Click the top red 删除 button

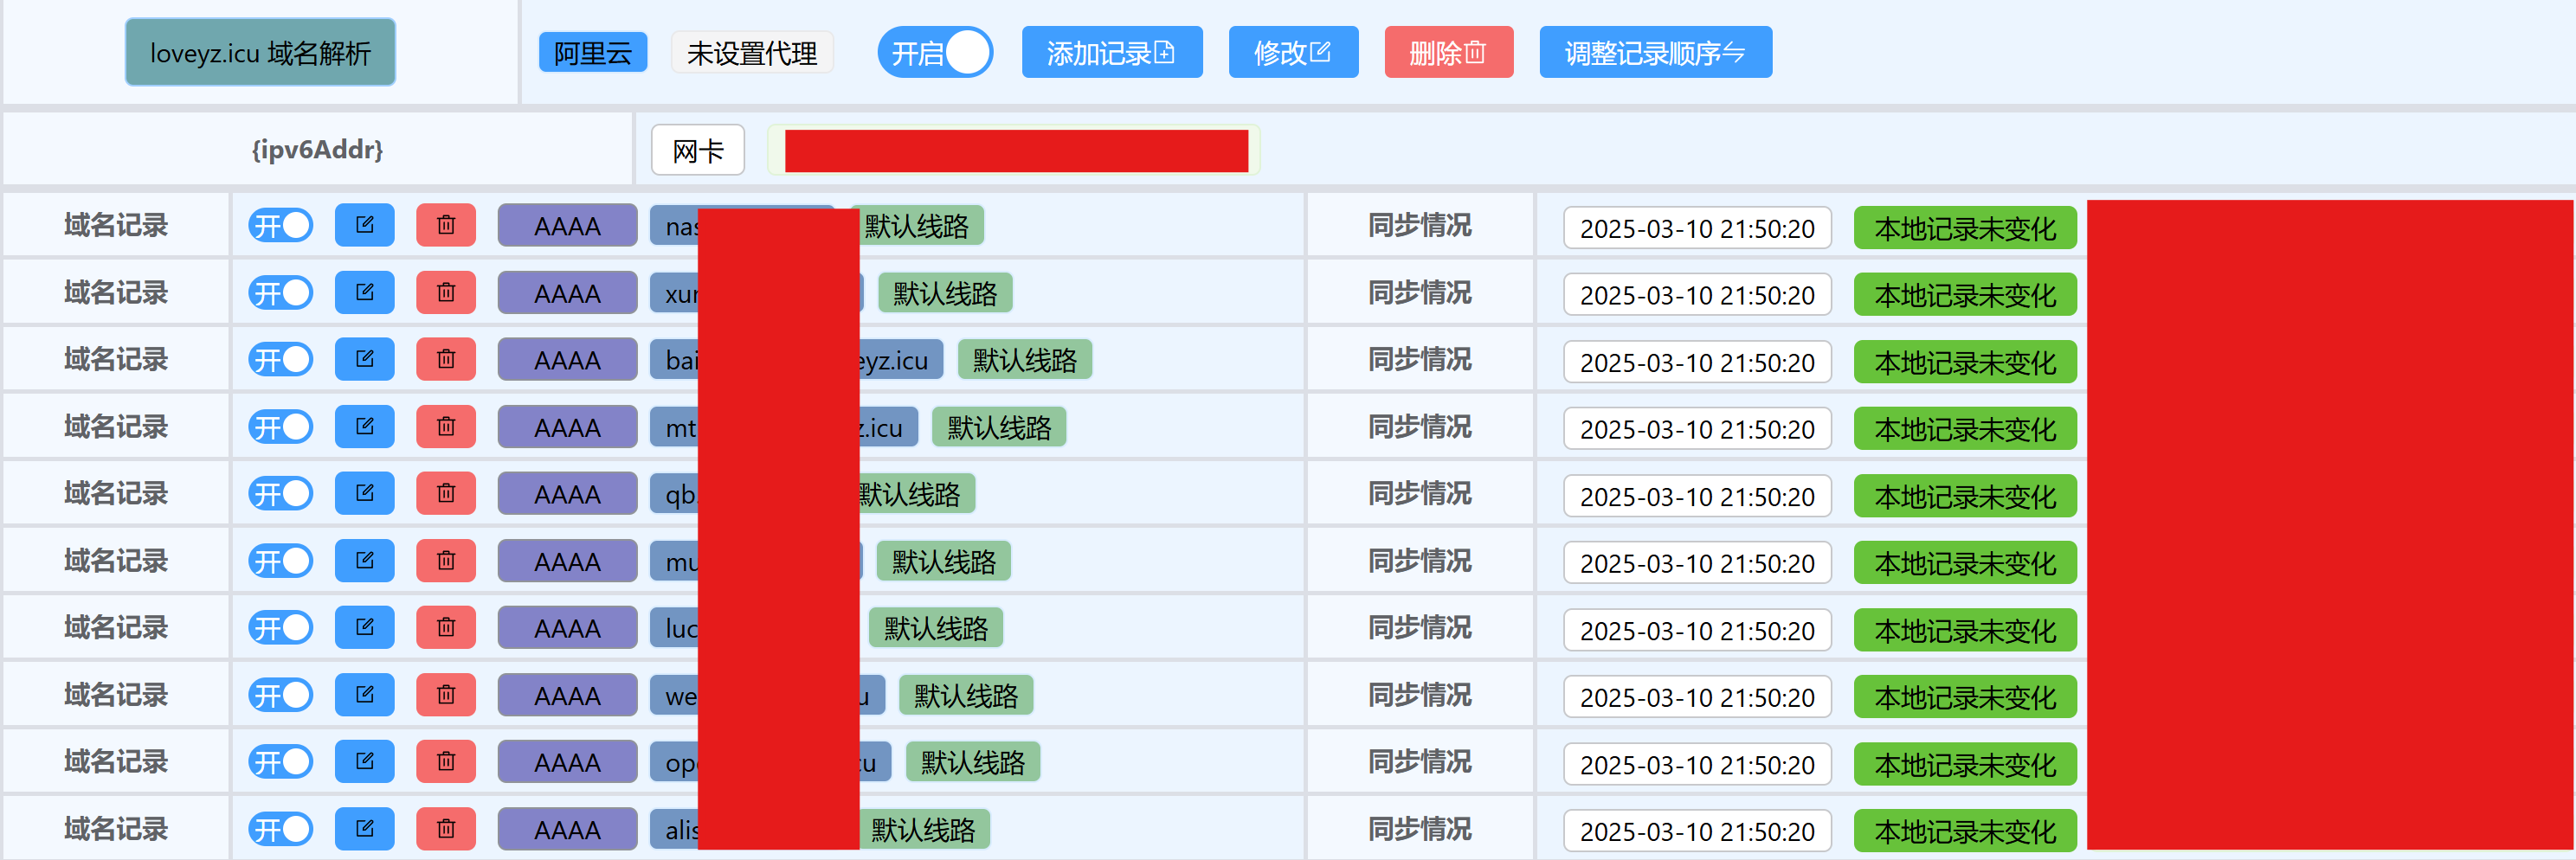click(x=1448, y=52)
